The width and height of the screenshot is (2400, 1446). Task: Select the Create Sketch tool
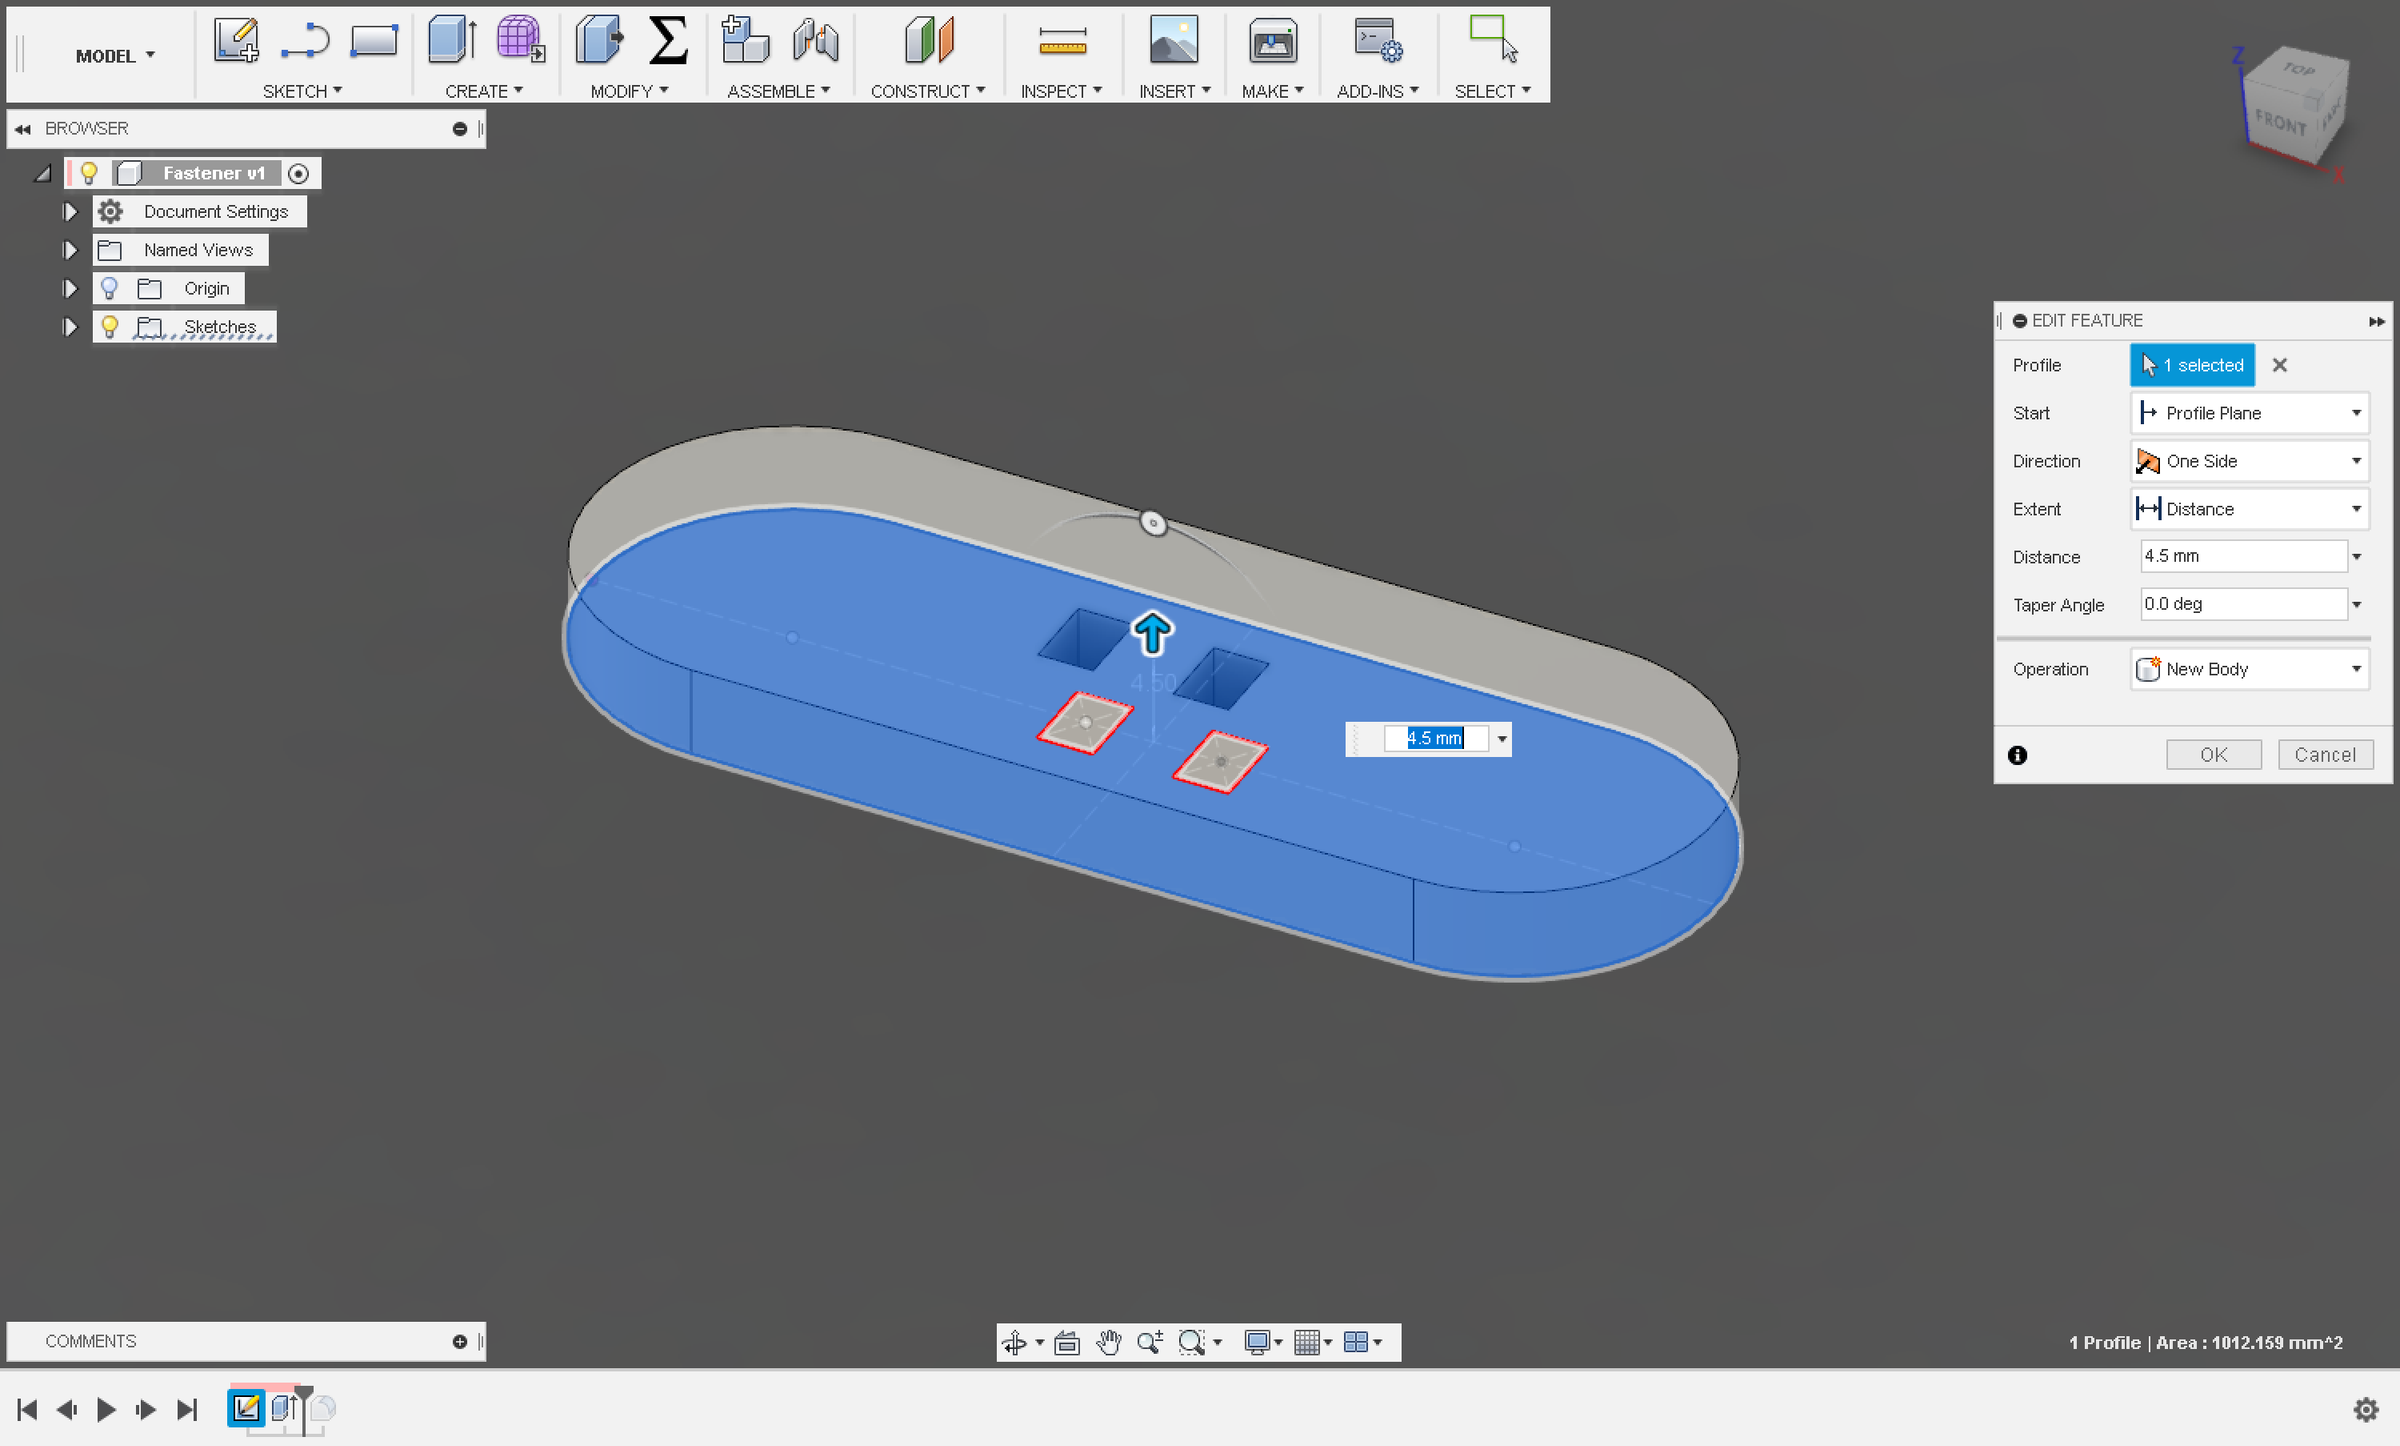236,40
